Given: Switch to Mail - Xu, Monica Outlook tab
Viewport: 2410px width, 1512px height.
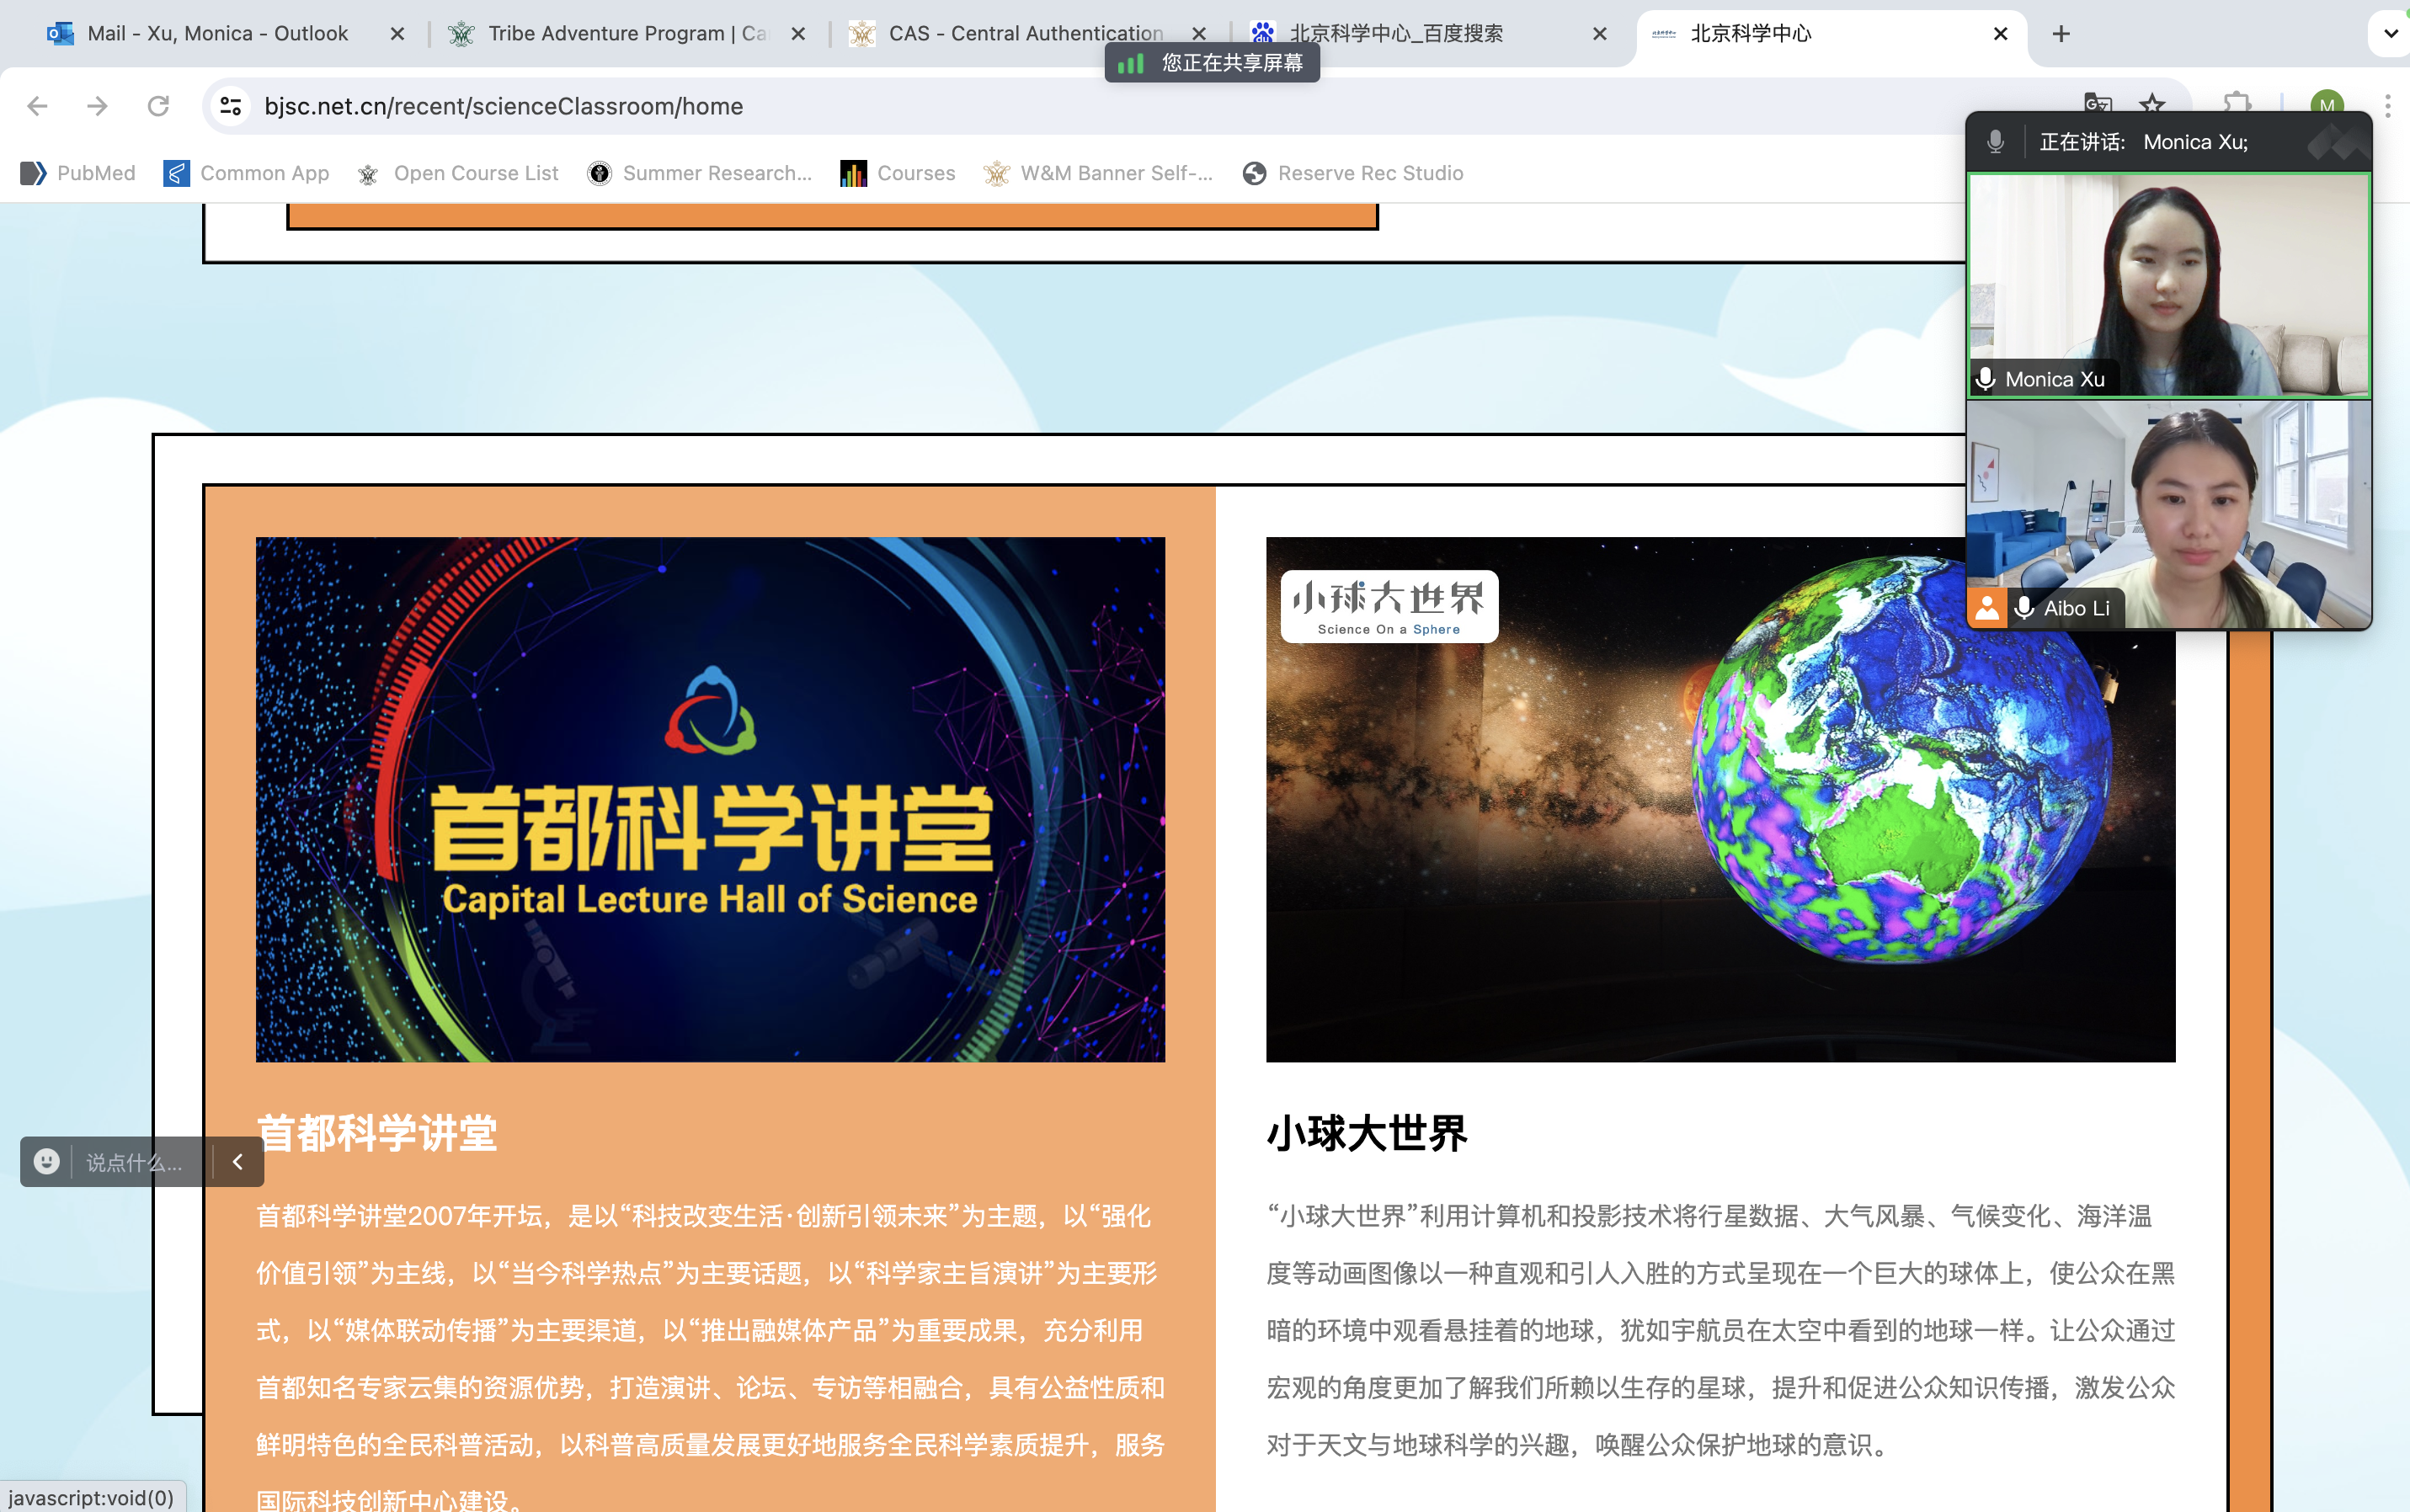Looking at the screenshot, I should tap(217, 34).
